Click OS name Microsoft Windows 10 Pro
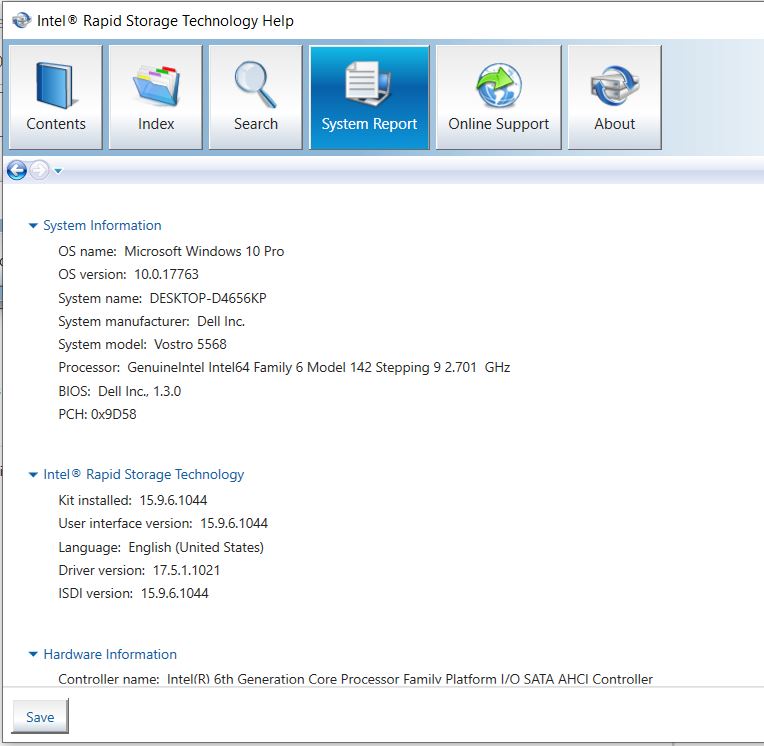 (171, 251)
